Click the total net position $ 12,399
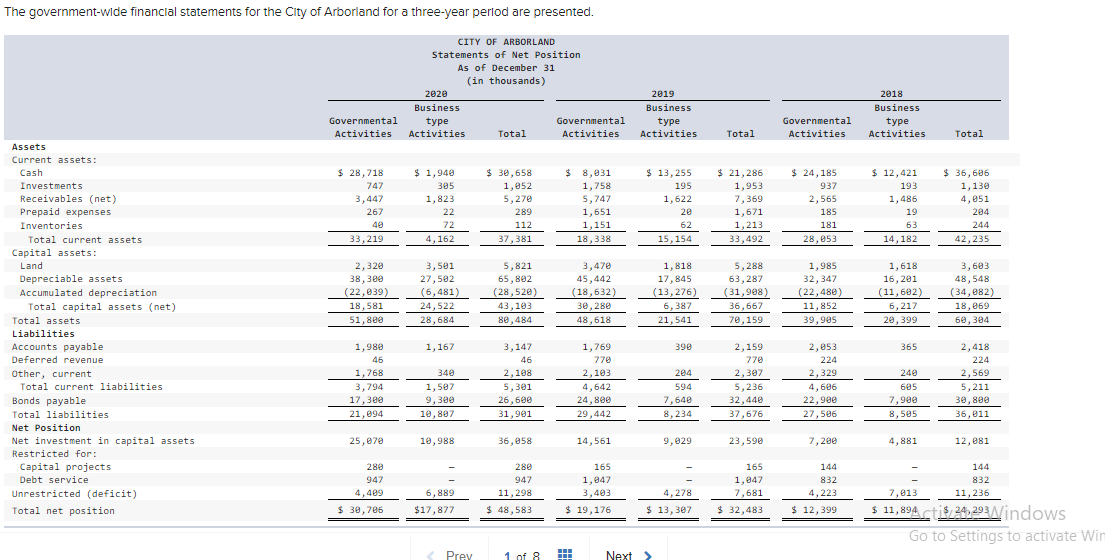The height and width of the screenshot is (560, 1105). coord(814,510)
